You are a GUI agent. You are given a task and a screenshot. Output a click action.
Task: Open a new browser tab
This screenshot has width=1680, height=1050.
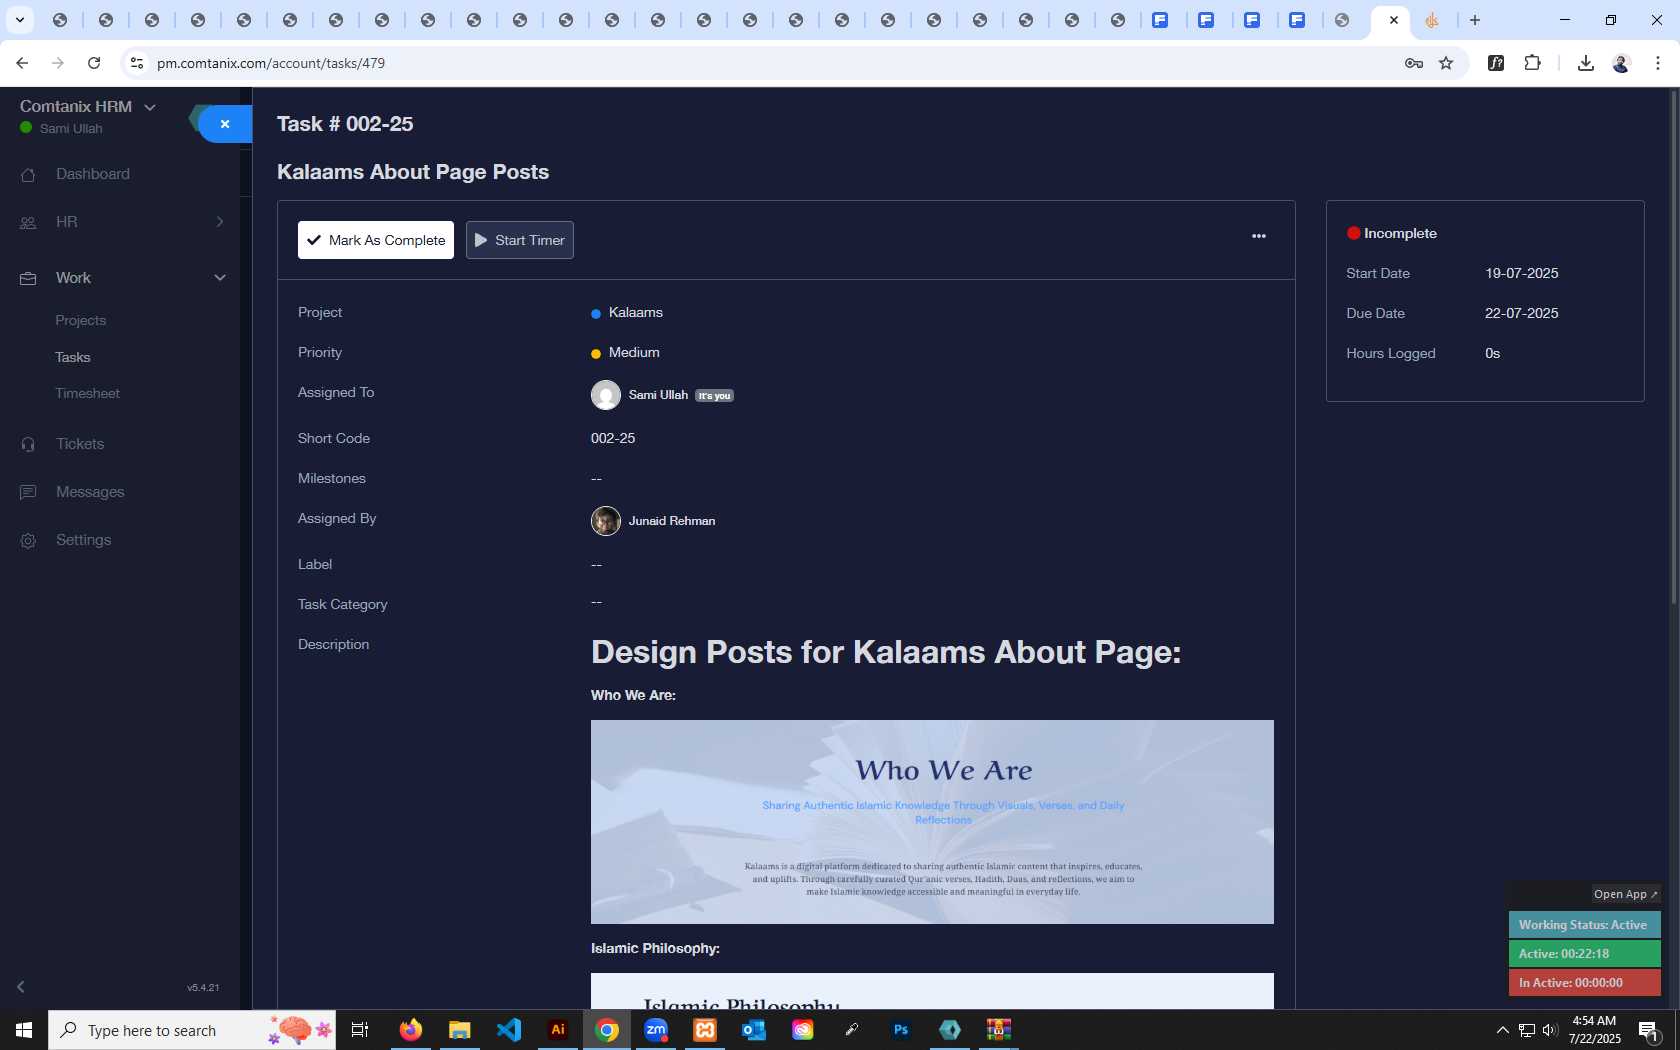coord(1475,20)
